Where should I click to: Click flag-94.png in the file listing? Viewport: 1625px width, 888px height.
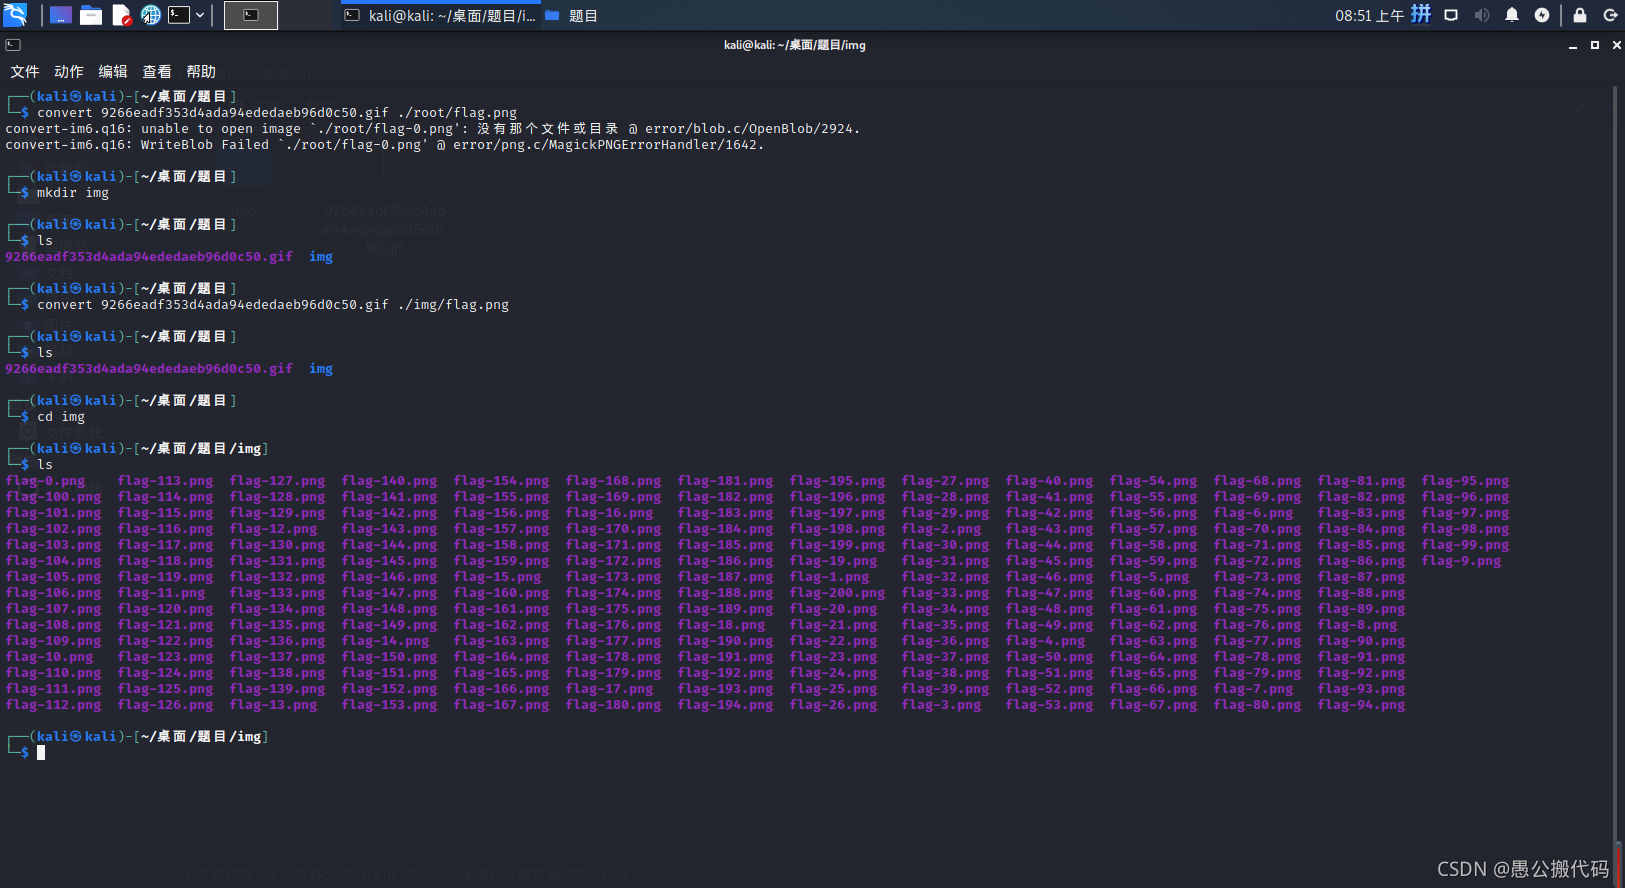coord(1361,705)
